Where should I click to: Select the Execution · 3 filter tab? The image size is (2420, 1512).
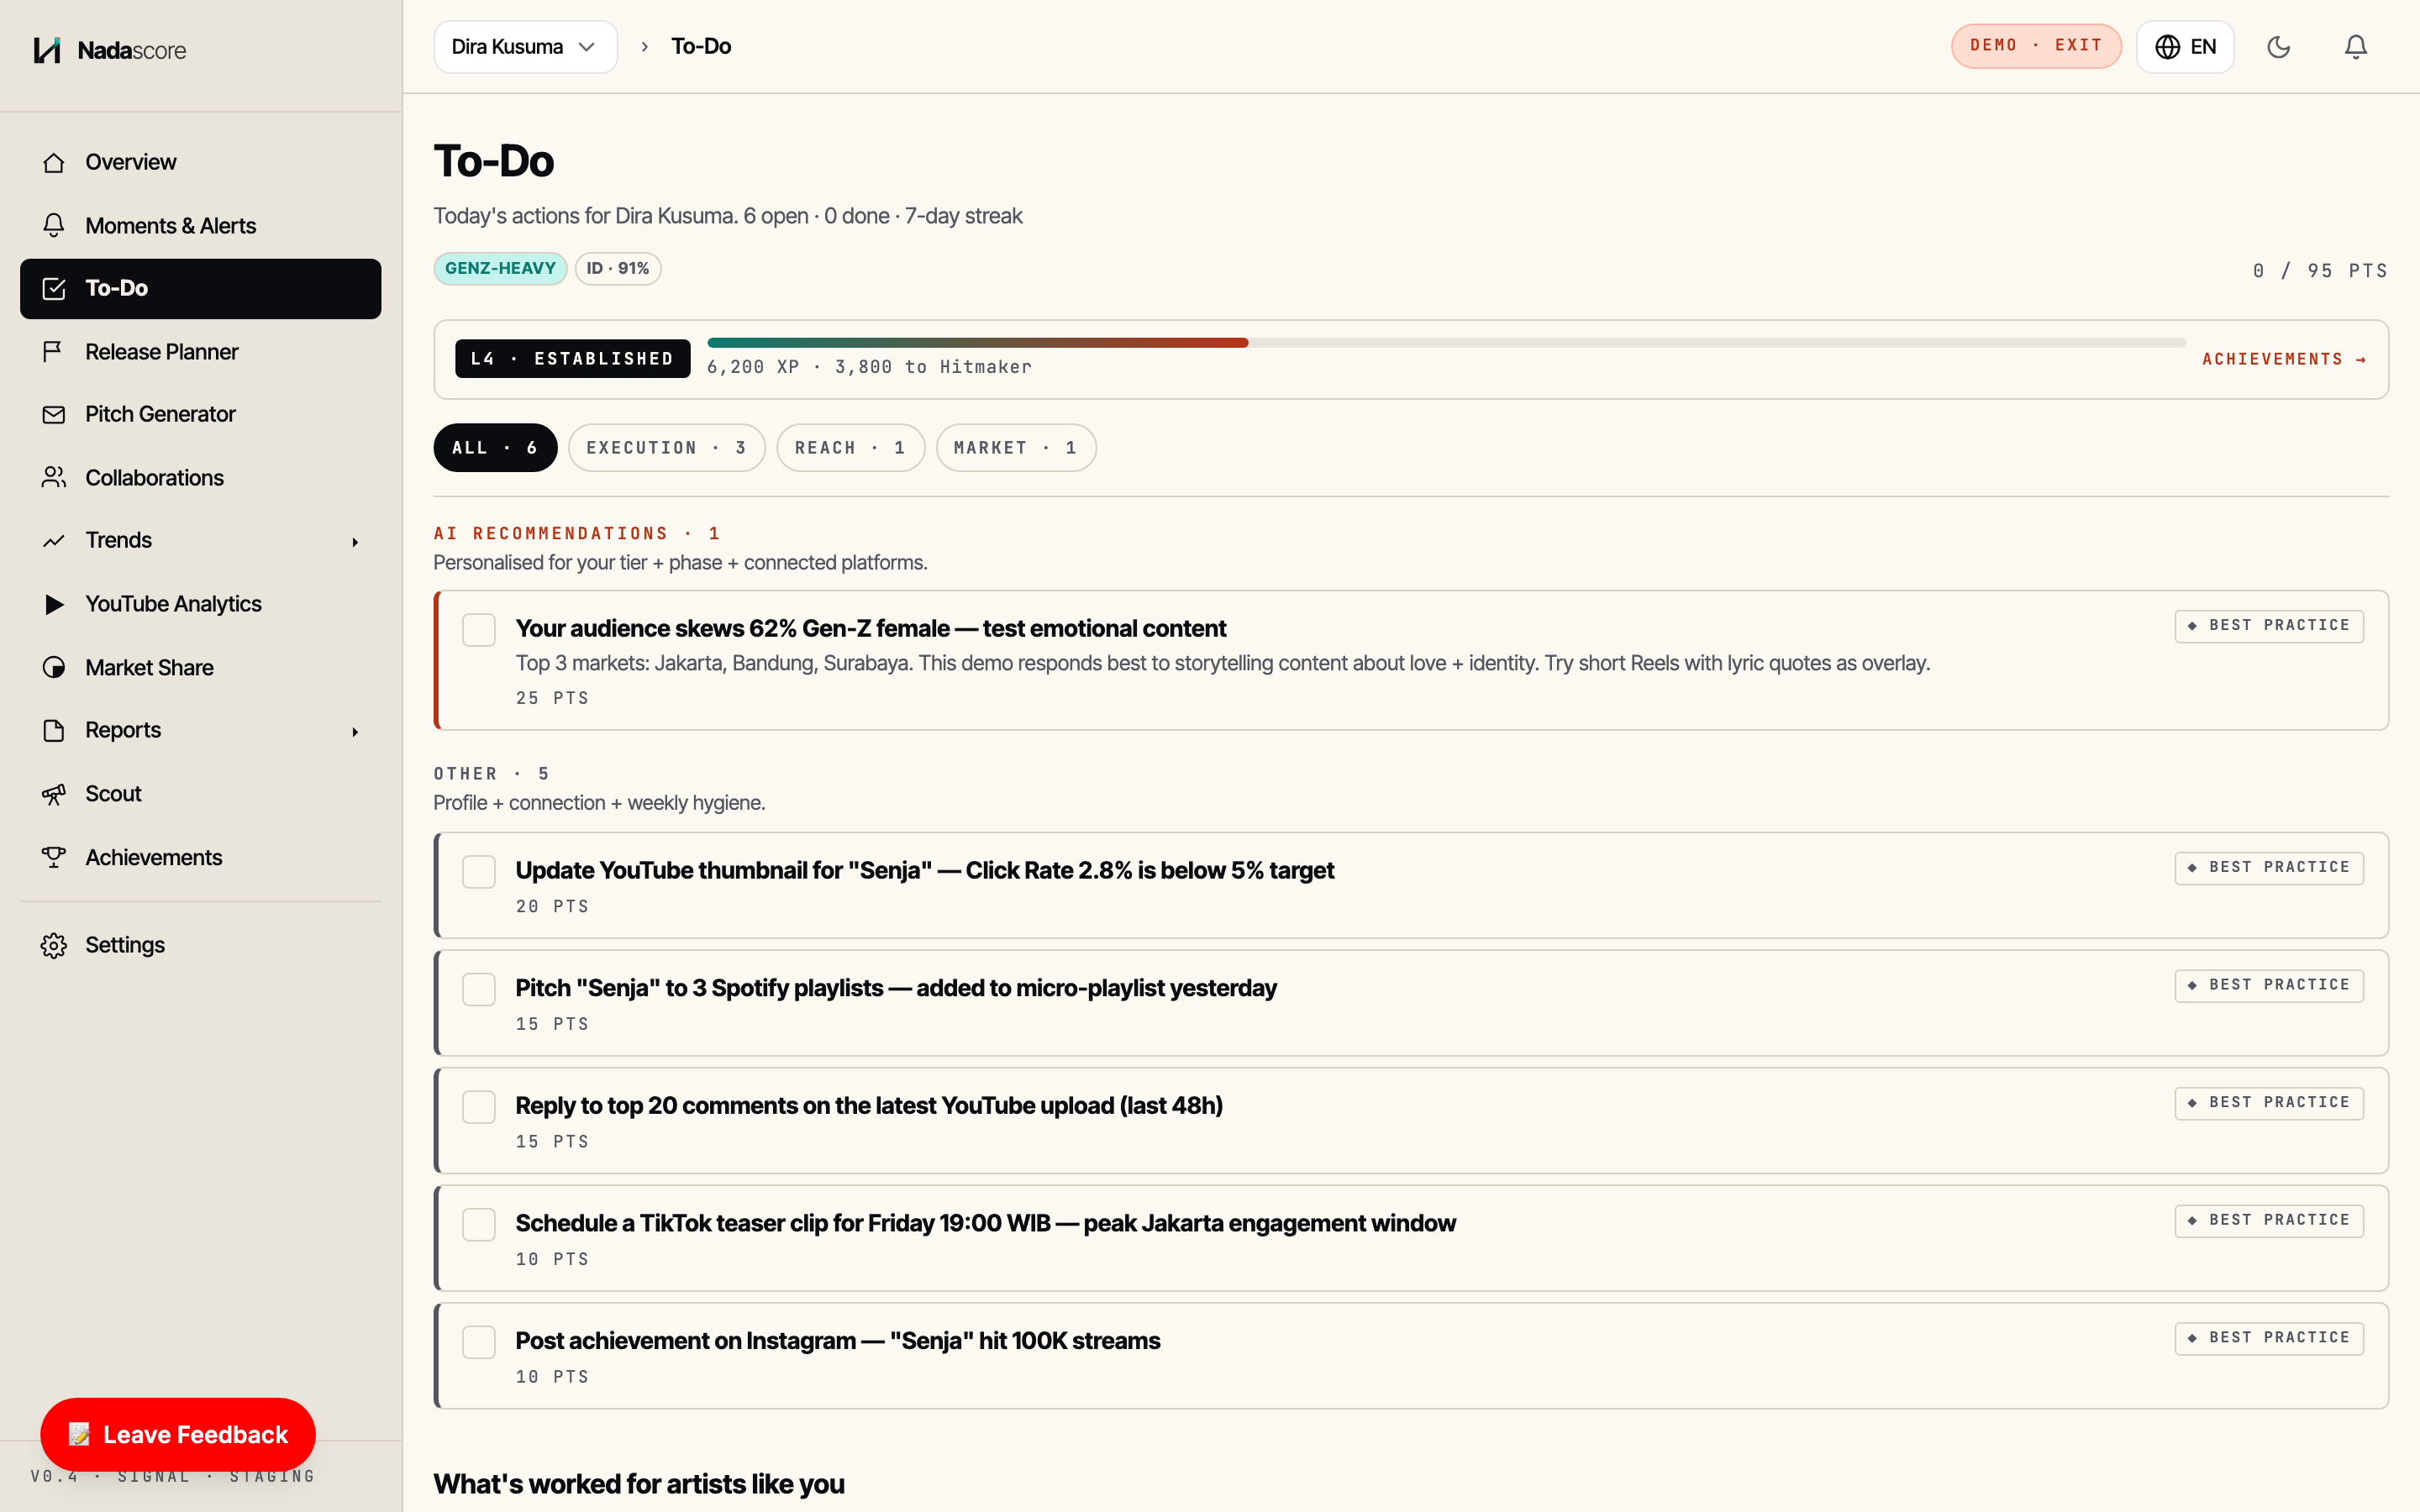pyautogui.click(x=667, y=448)
